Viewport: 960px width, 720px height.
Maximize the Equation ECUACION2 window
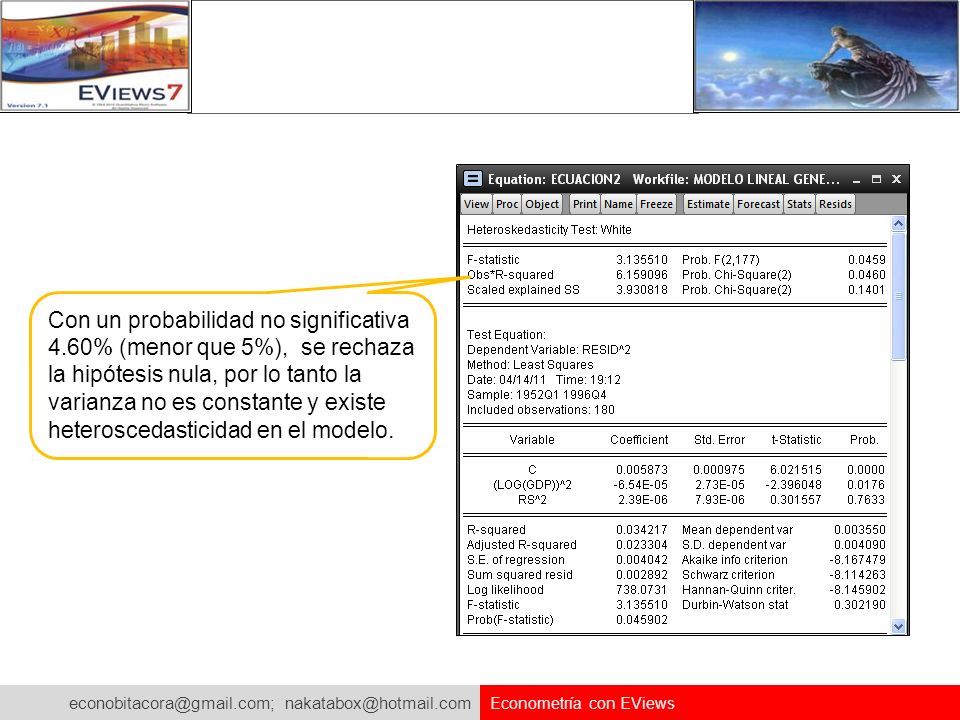[x=877, y=179]
